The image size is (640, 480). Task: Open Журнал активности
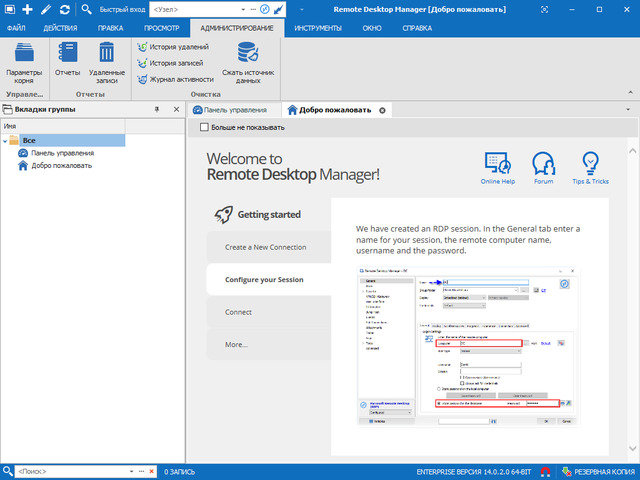pos(176,79)
